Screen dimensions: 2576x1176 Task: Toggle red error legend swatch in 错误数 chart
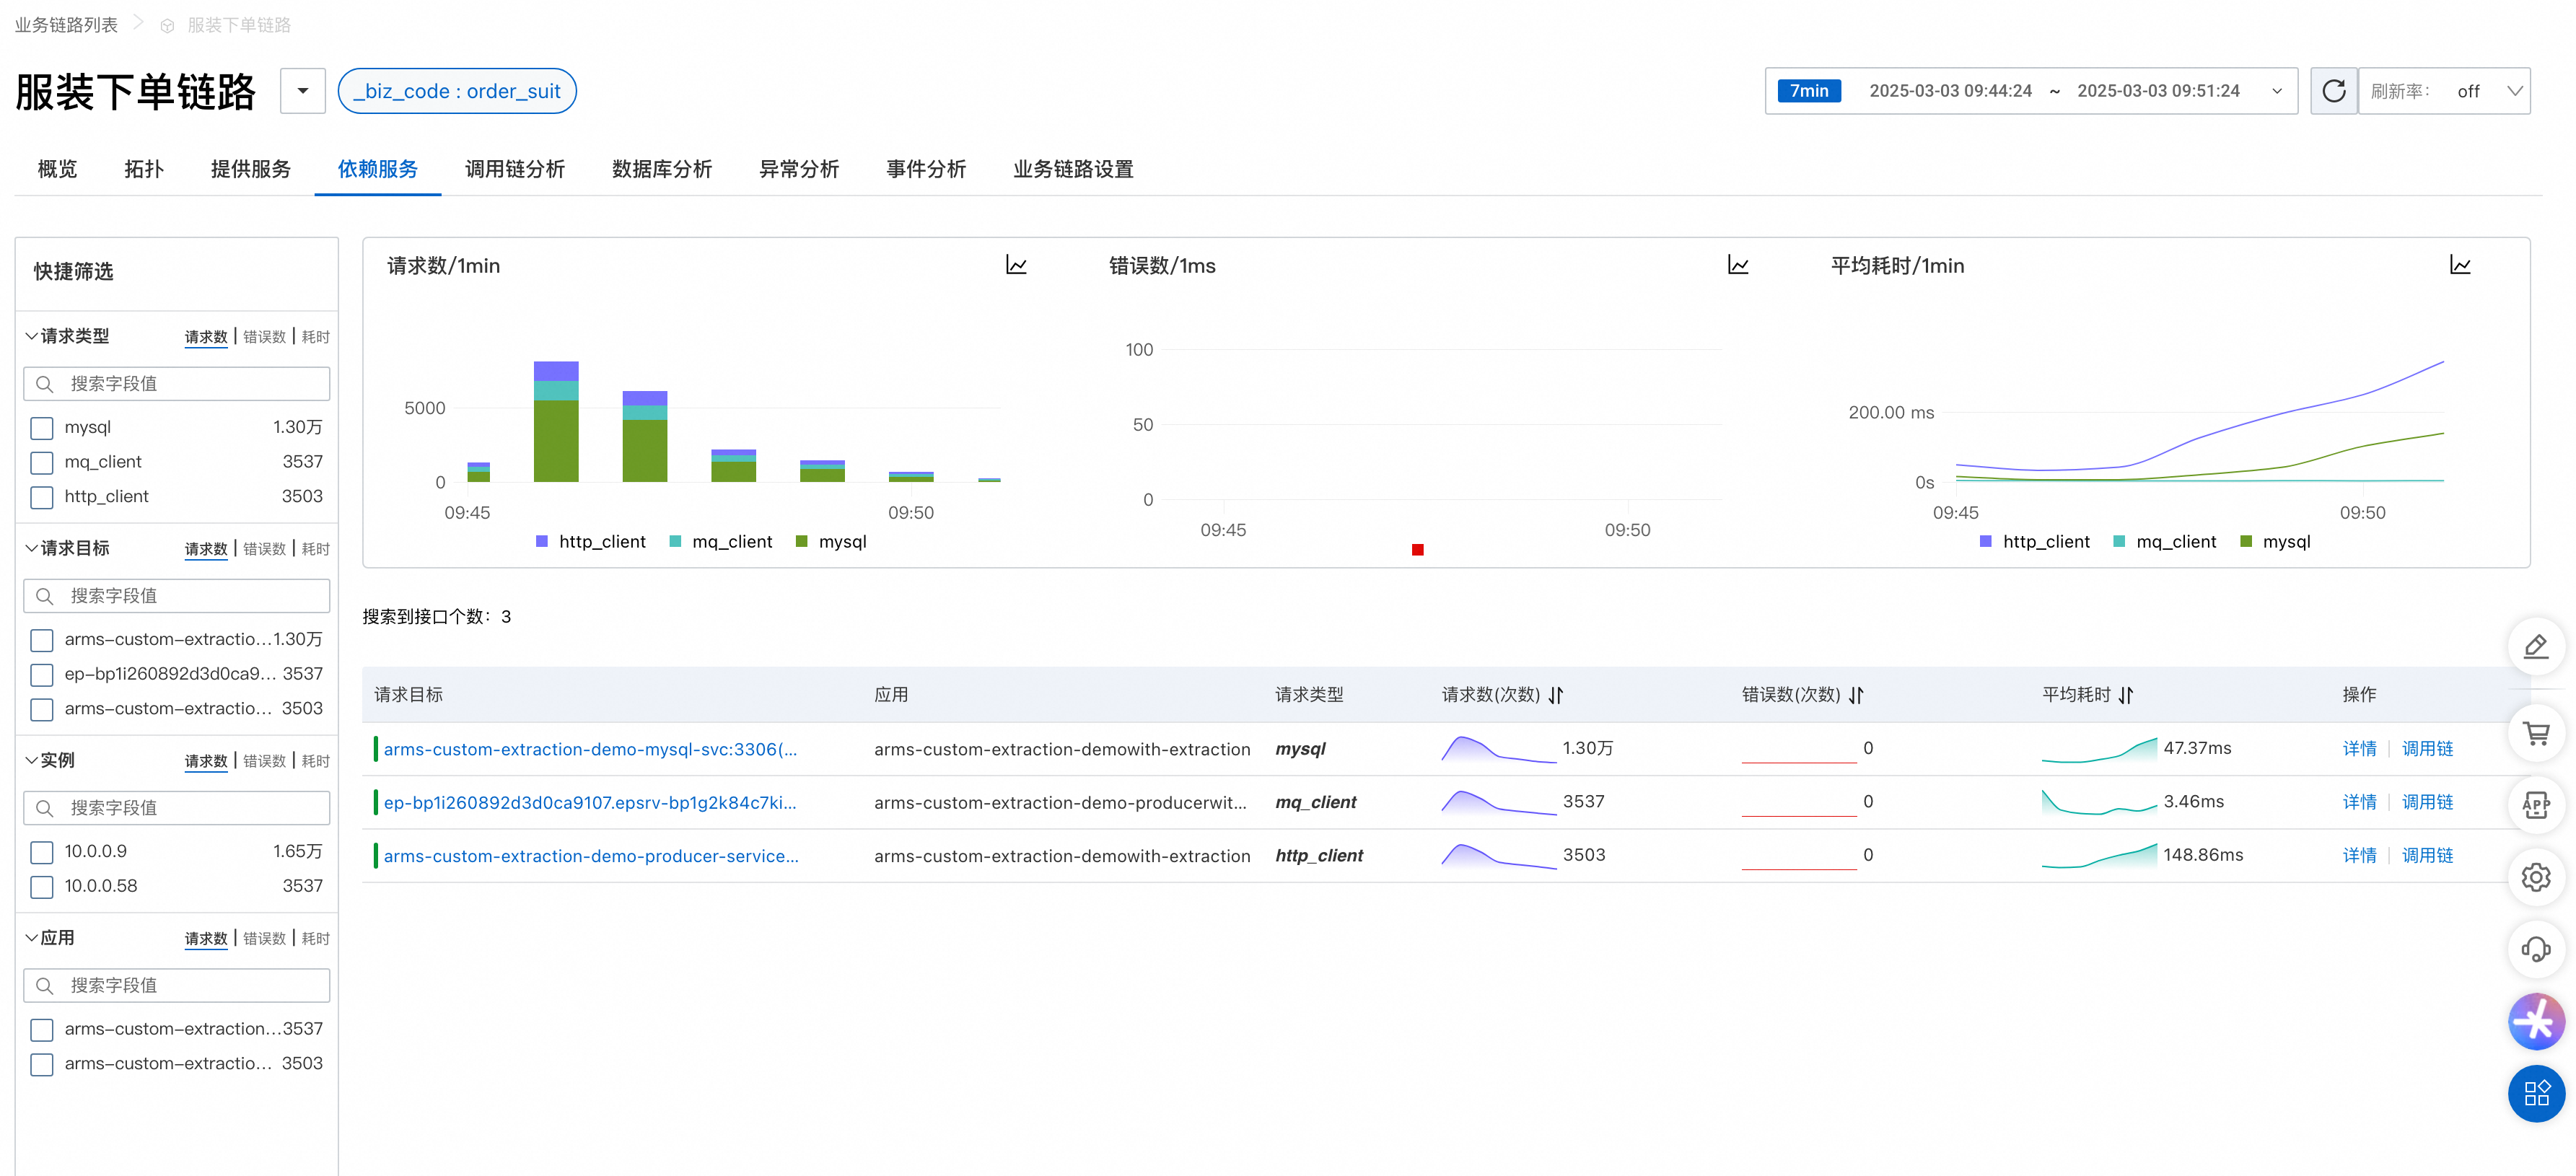[1417, 550]
